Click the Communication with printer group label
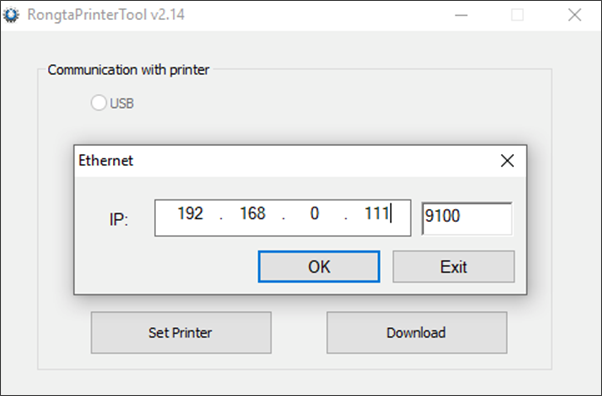This screenshot has height=396, width=602. (x=128, y=70)
